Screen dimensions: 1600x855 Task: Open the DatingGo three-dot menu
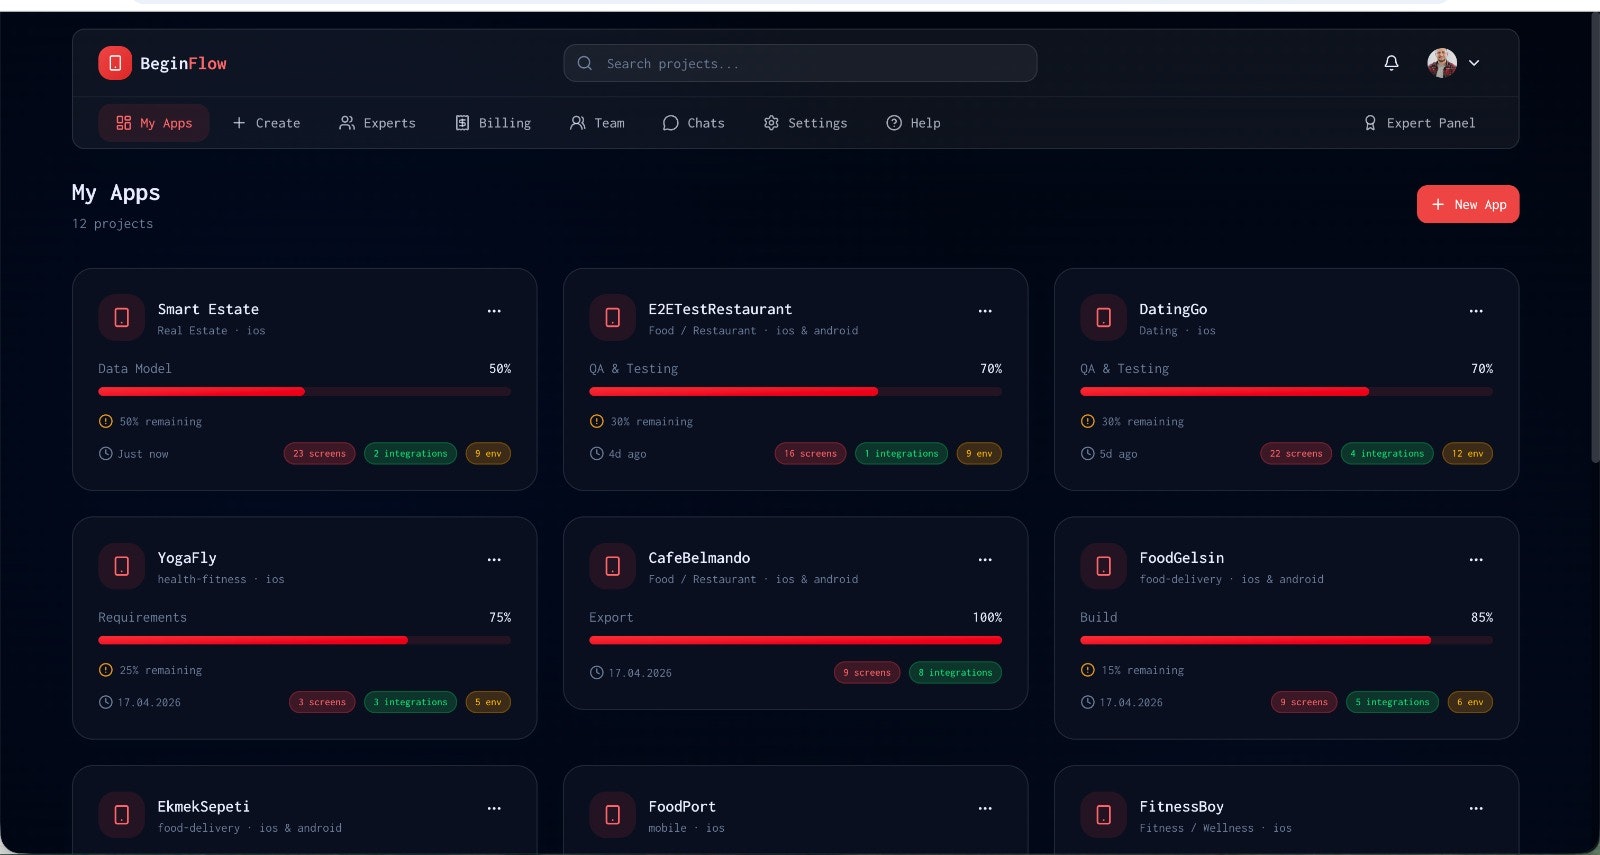click(x=1476, y=311)
